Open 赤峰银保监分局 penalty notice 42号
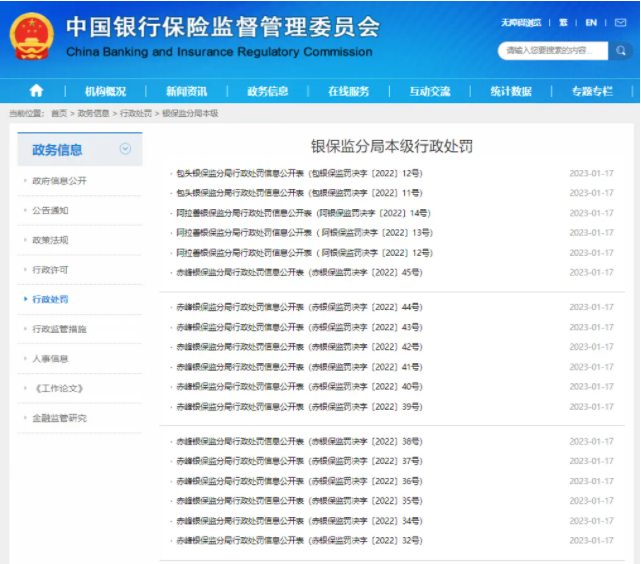The height and width of the screenshot is (564, 641). pos(299,347)
